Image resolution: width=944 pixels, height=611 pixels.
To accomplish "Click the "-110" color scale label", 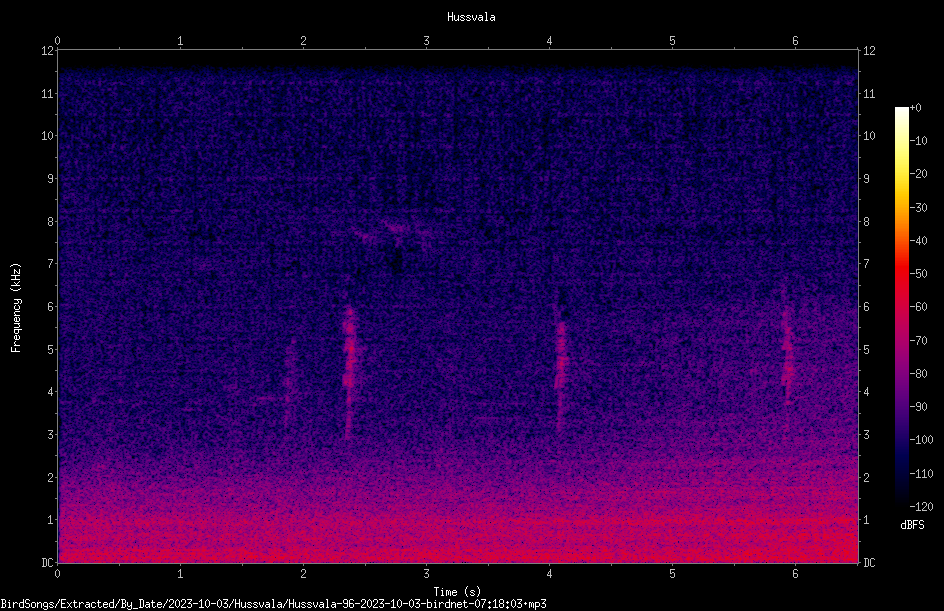I will coord(921,474).
